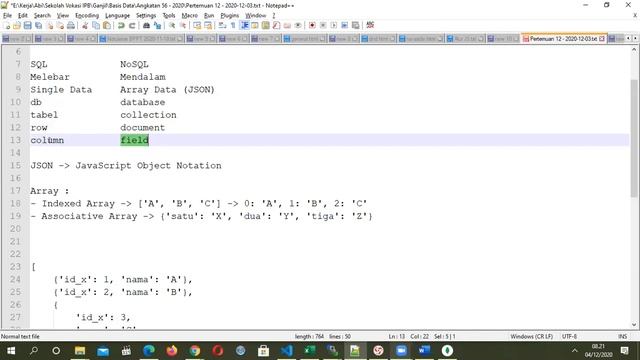Open the File menu

pyautogui.click(x=7, y=16)
